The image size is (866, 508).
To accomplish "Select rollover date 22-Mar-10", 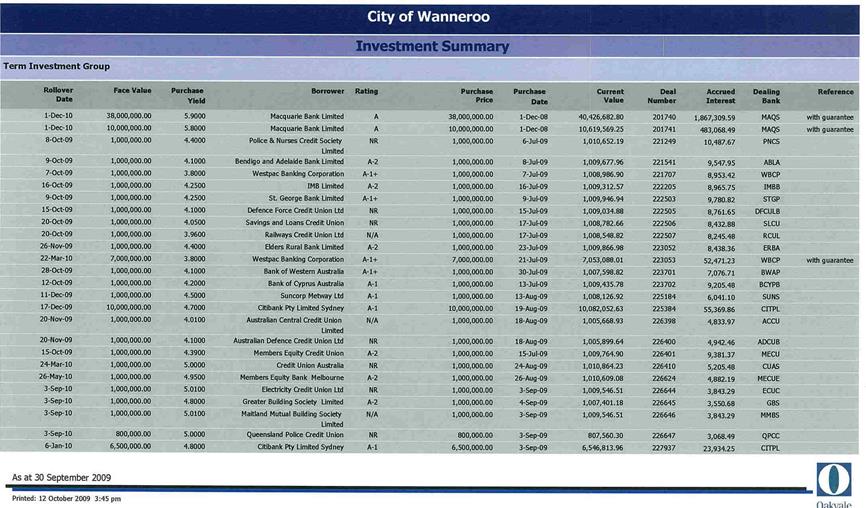I will tap(56, 258).
